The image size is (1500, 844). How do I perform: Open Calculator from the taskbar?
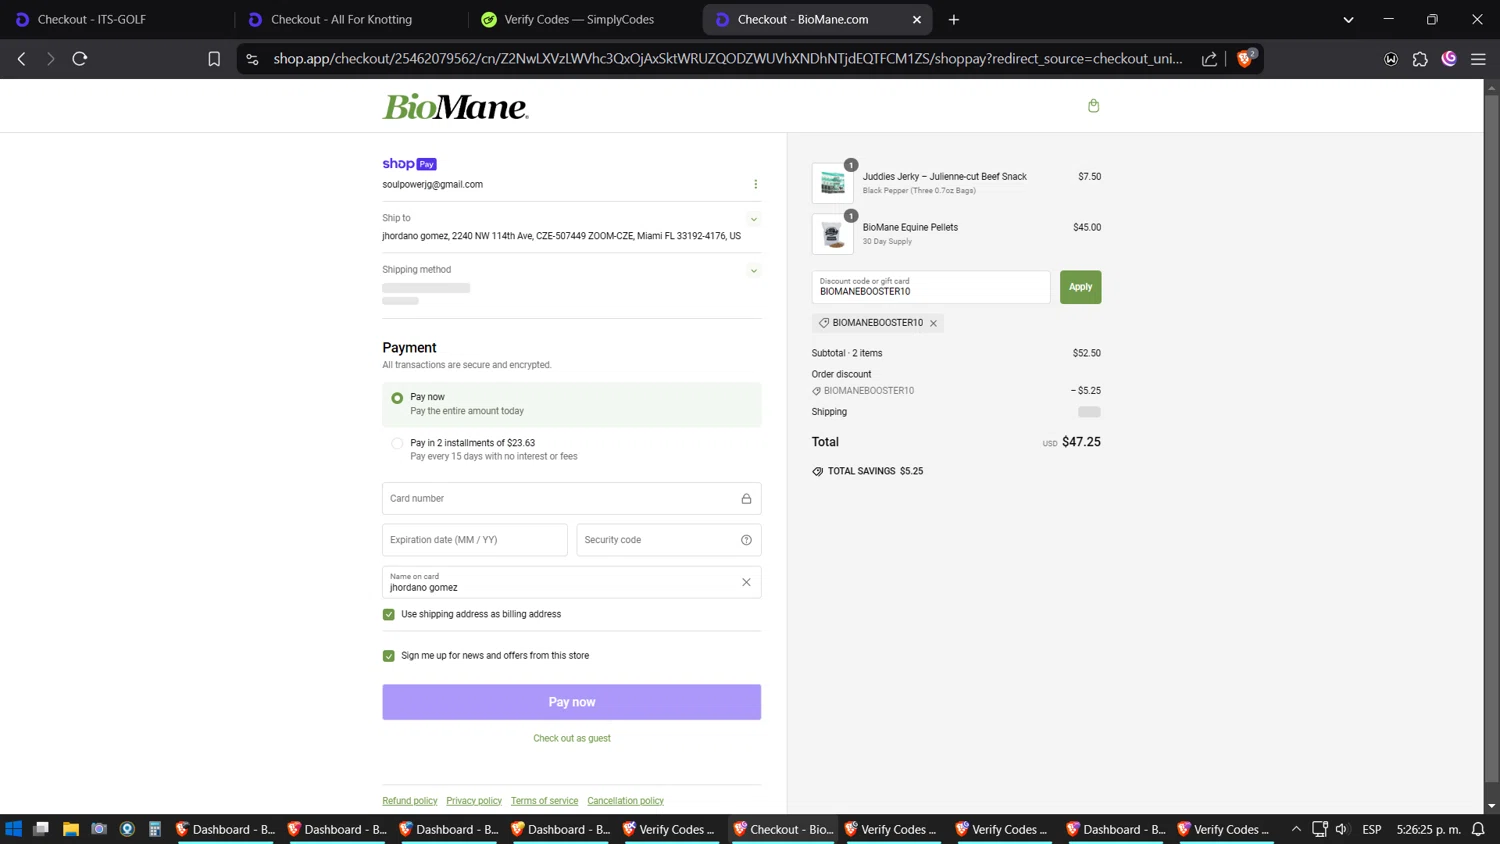point(155,829)
